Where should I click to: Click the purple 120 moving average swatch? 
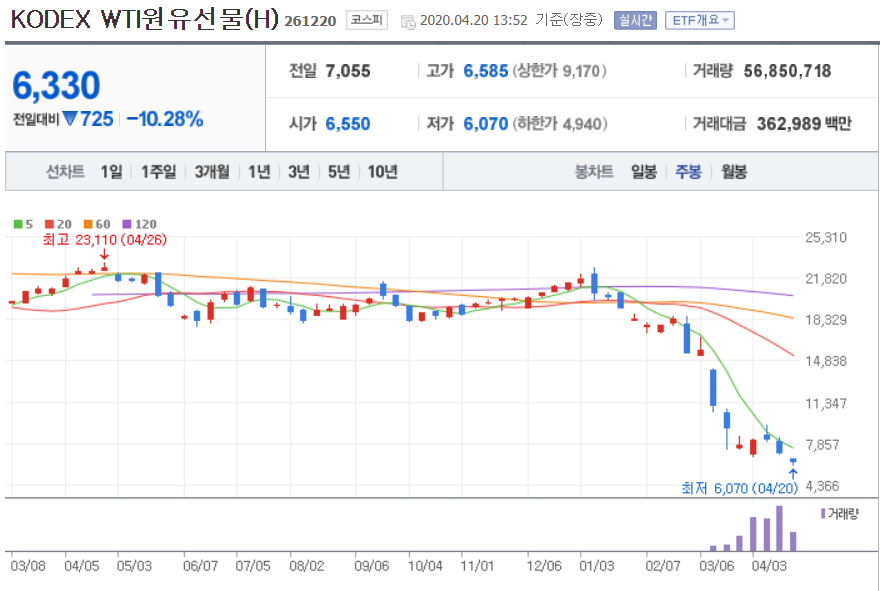coord(126,224)
